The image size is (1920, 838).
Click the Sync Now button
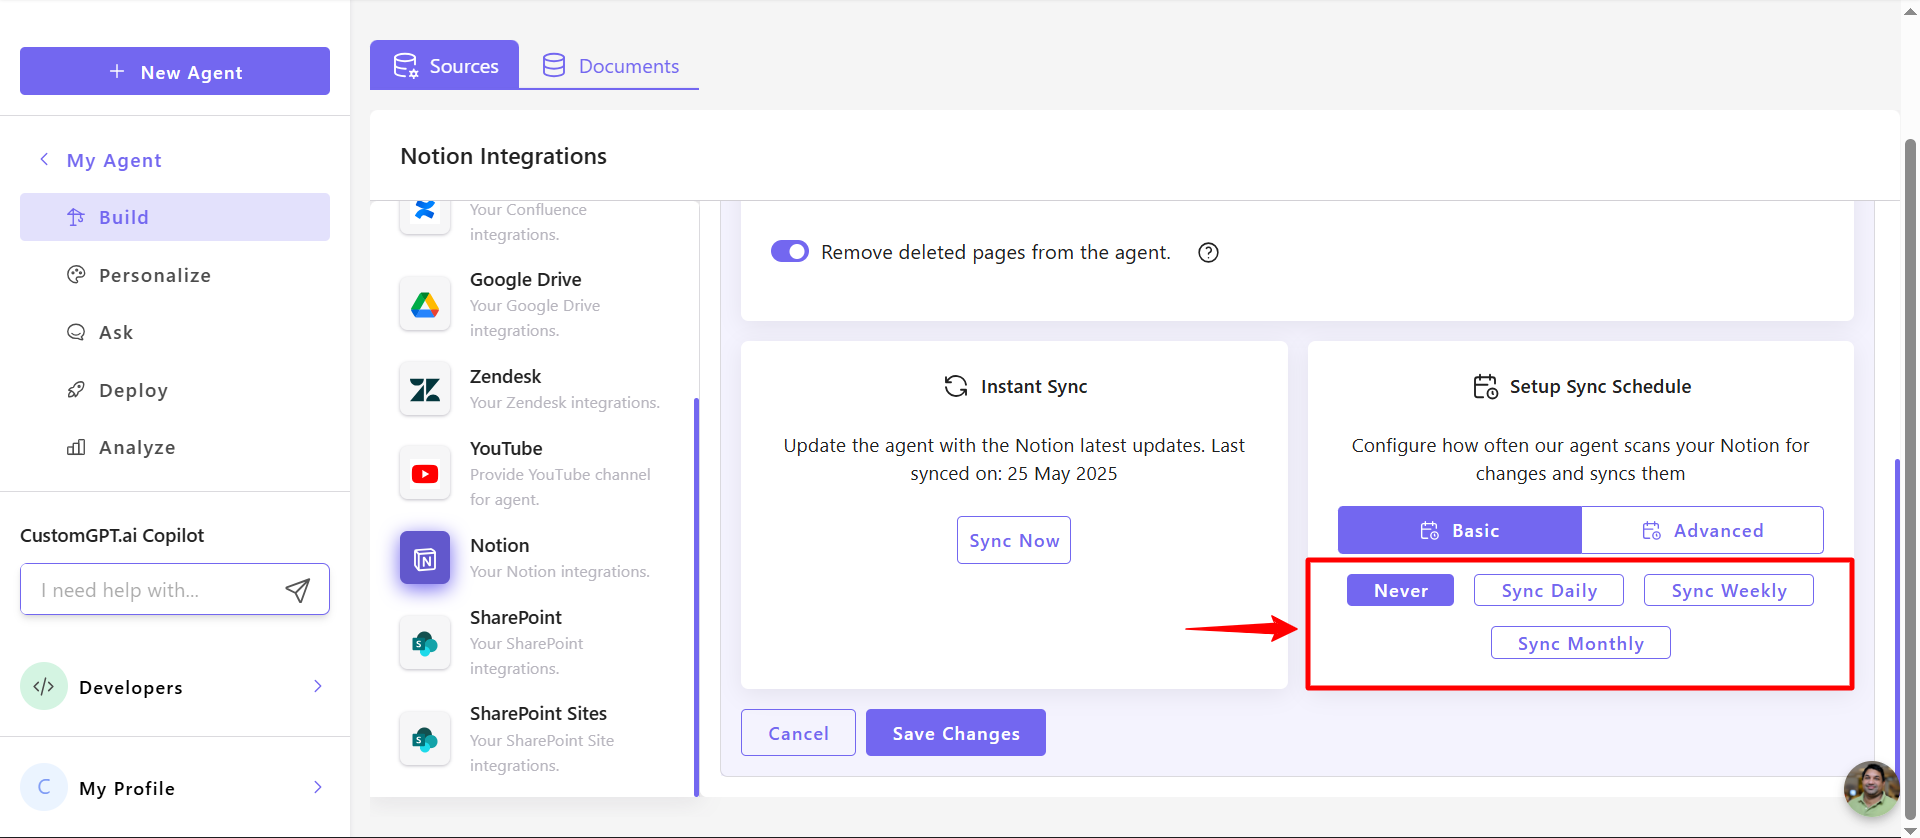click(x=1014, y=540)
